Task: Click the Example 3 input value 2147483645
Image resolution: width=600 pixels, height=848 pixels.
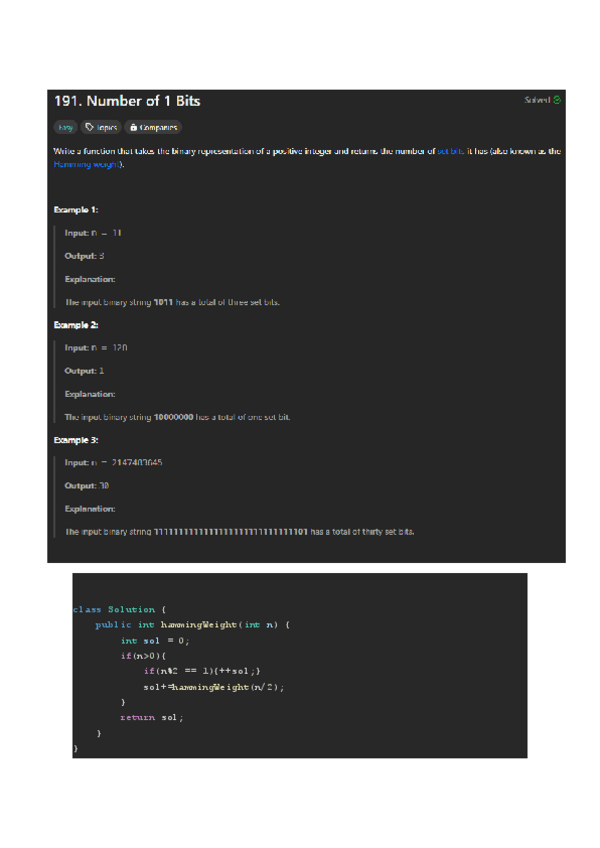Action: [130, 463]
